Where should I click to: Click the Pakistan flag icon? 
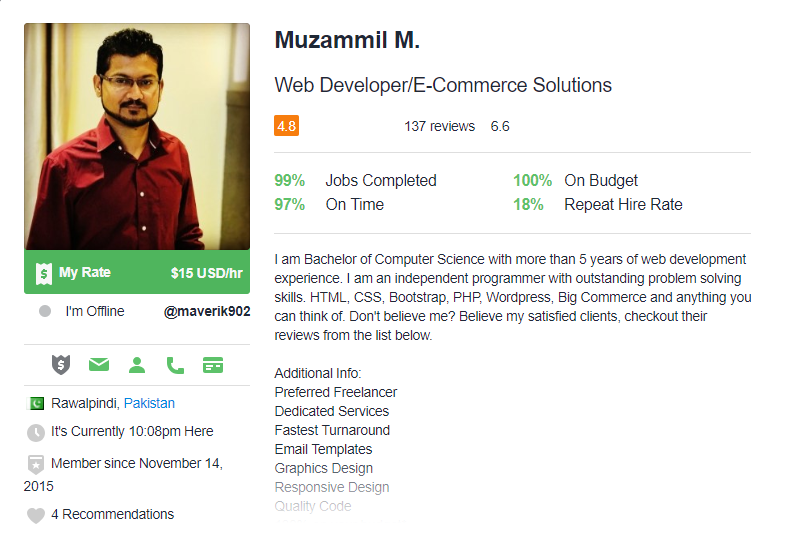tap(36, 403)
